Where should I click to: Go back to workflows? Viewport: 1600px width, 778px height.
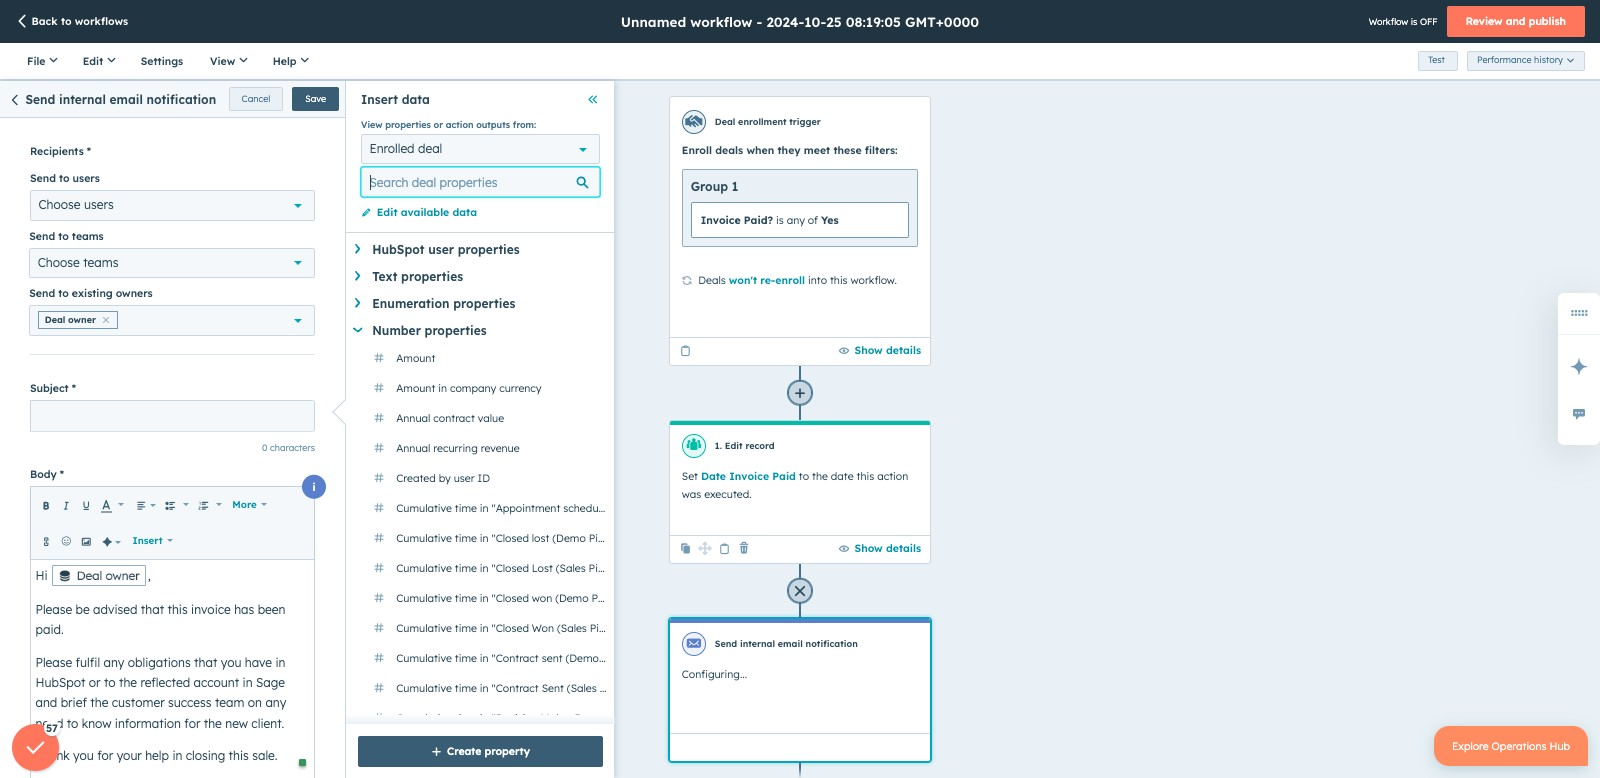(73, 21)
